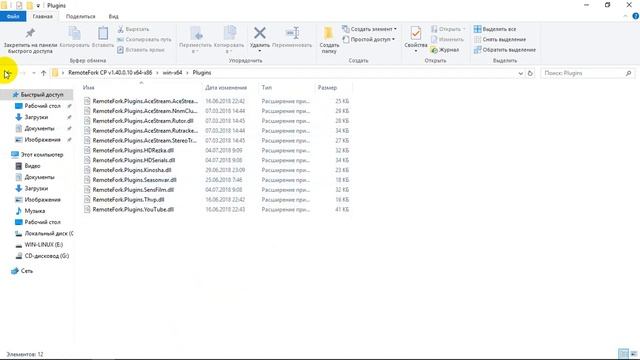Image resolution: width=640 pixels, height=360 pixels.
Task: Select RemoteFork.Plugins.Thvp.dll file
Action: click(128, 199)
